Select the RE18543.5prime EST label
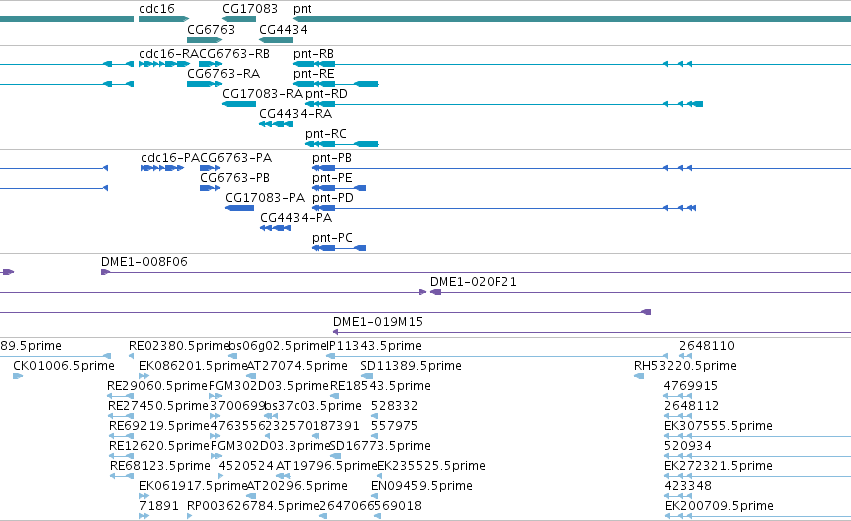This screenshot has width=851, height=521. (380, 386)
